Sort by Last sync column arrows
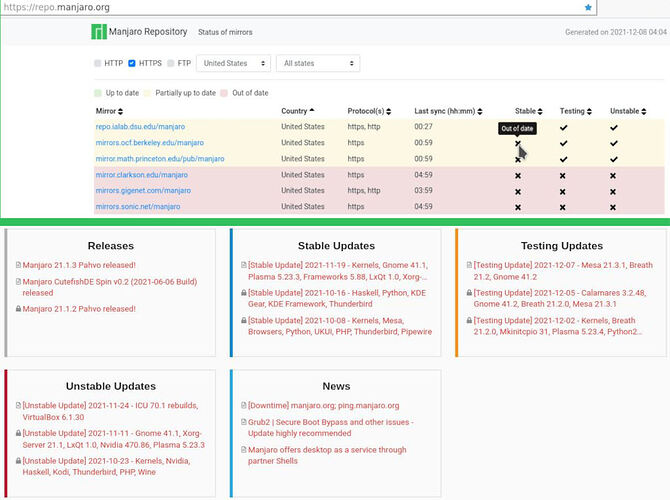The height and width of the screenshot is (500, 670). tap(480, 112)
